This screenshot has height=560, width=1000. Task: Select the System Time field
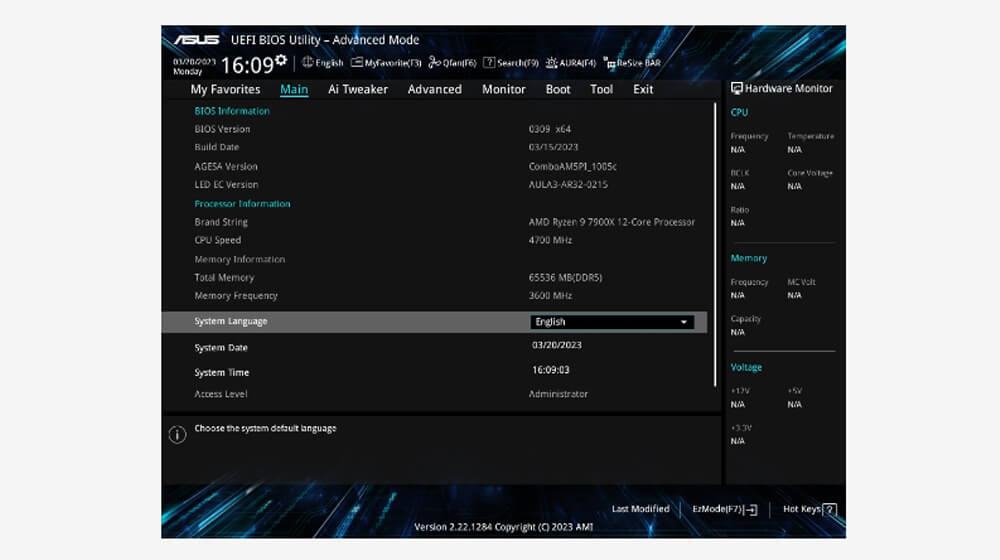[x=551, y=370]
